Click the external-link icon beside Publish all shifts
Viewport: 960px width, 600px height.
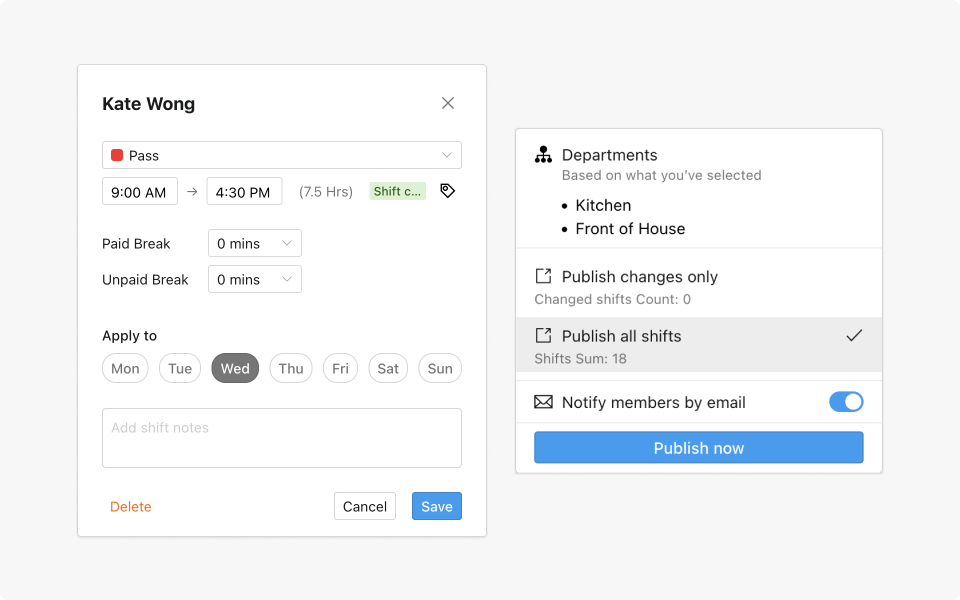[543, 335]
